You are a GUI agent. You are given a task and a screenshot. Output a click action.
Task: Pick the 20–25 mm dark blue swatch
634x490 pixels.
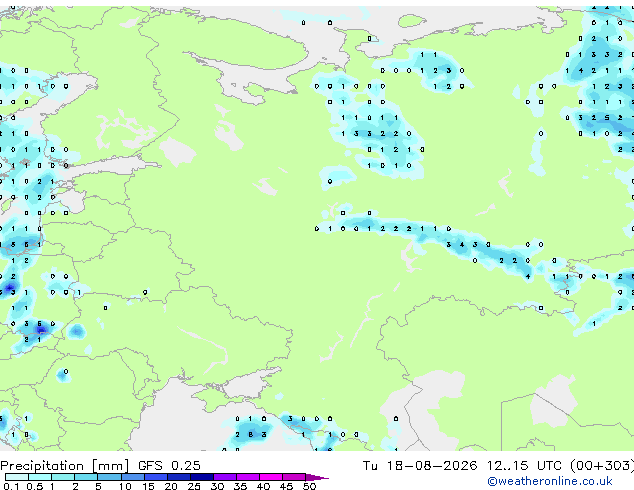(179, 477)
